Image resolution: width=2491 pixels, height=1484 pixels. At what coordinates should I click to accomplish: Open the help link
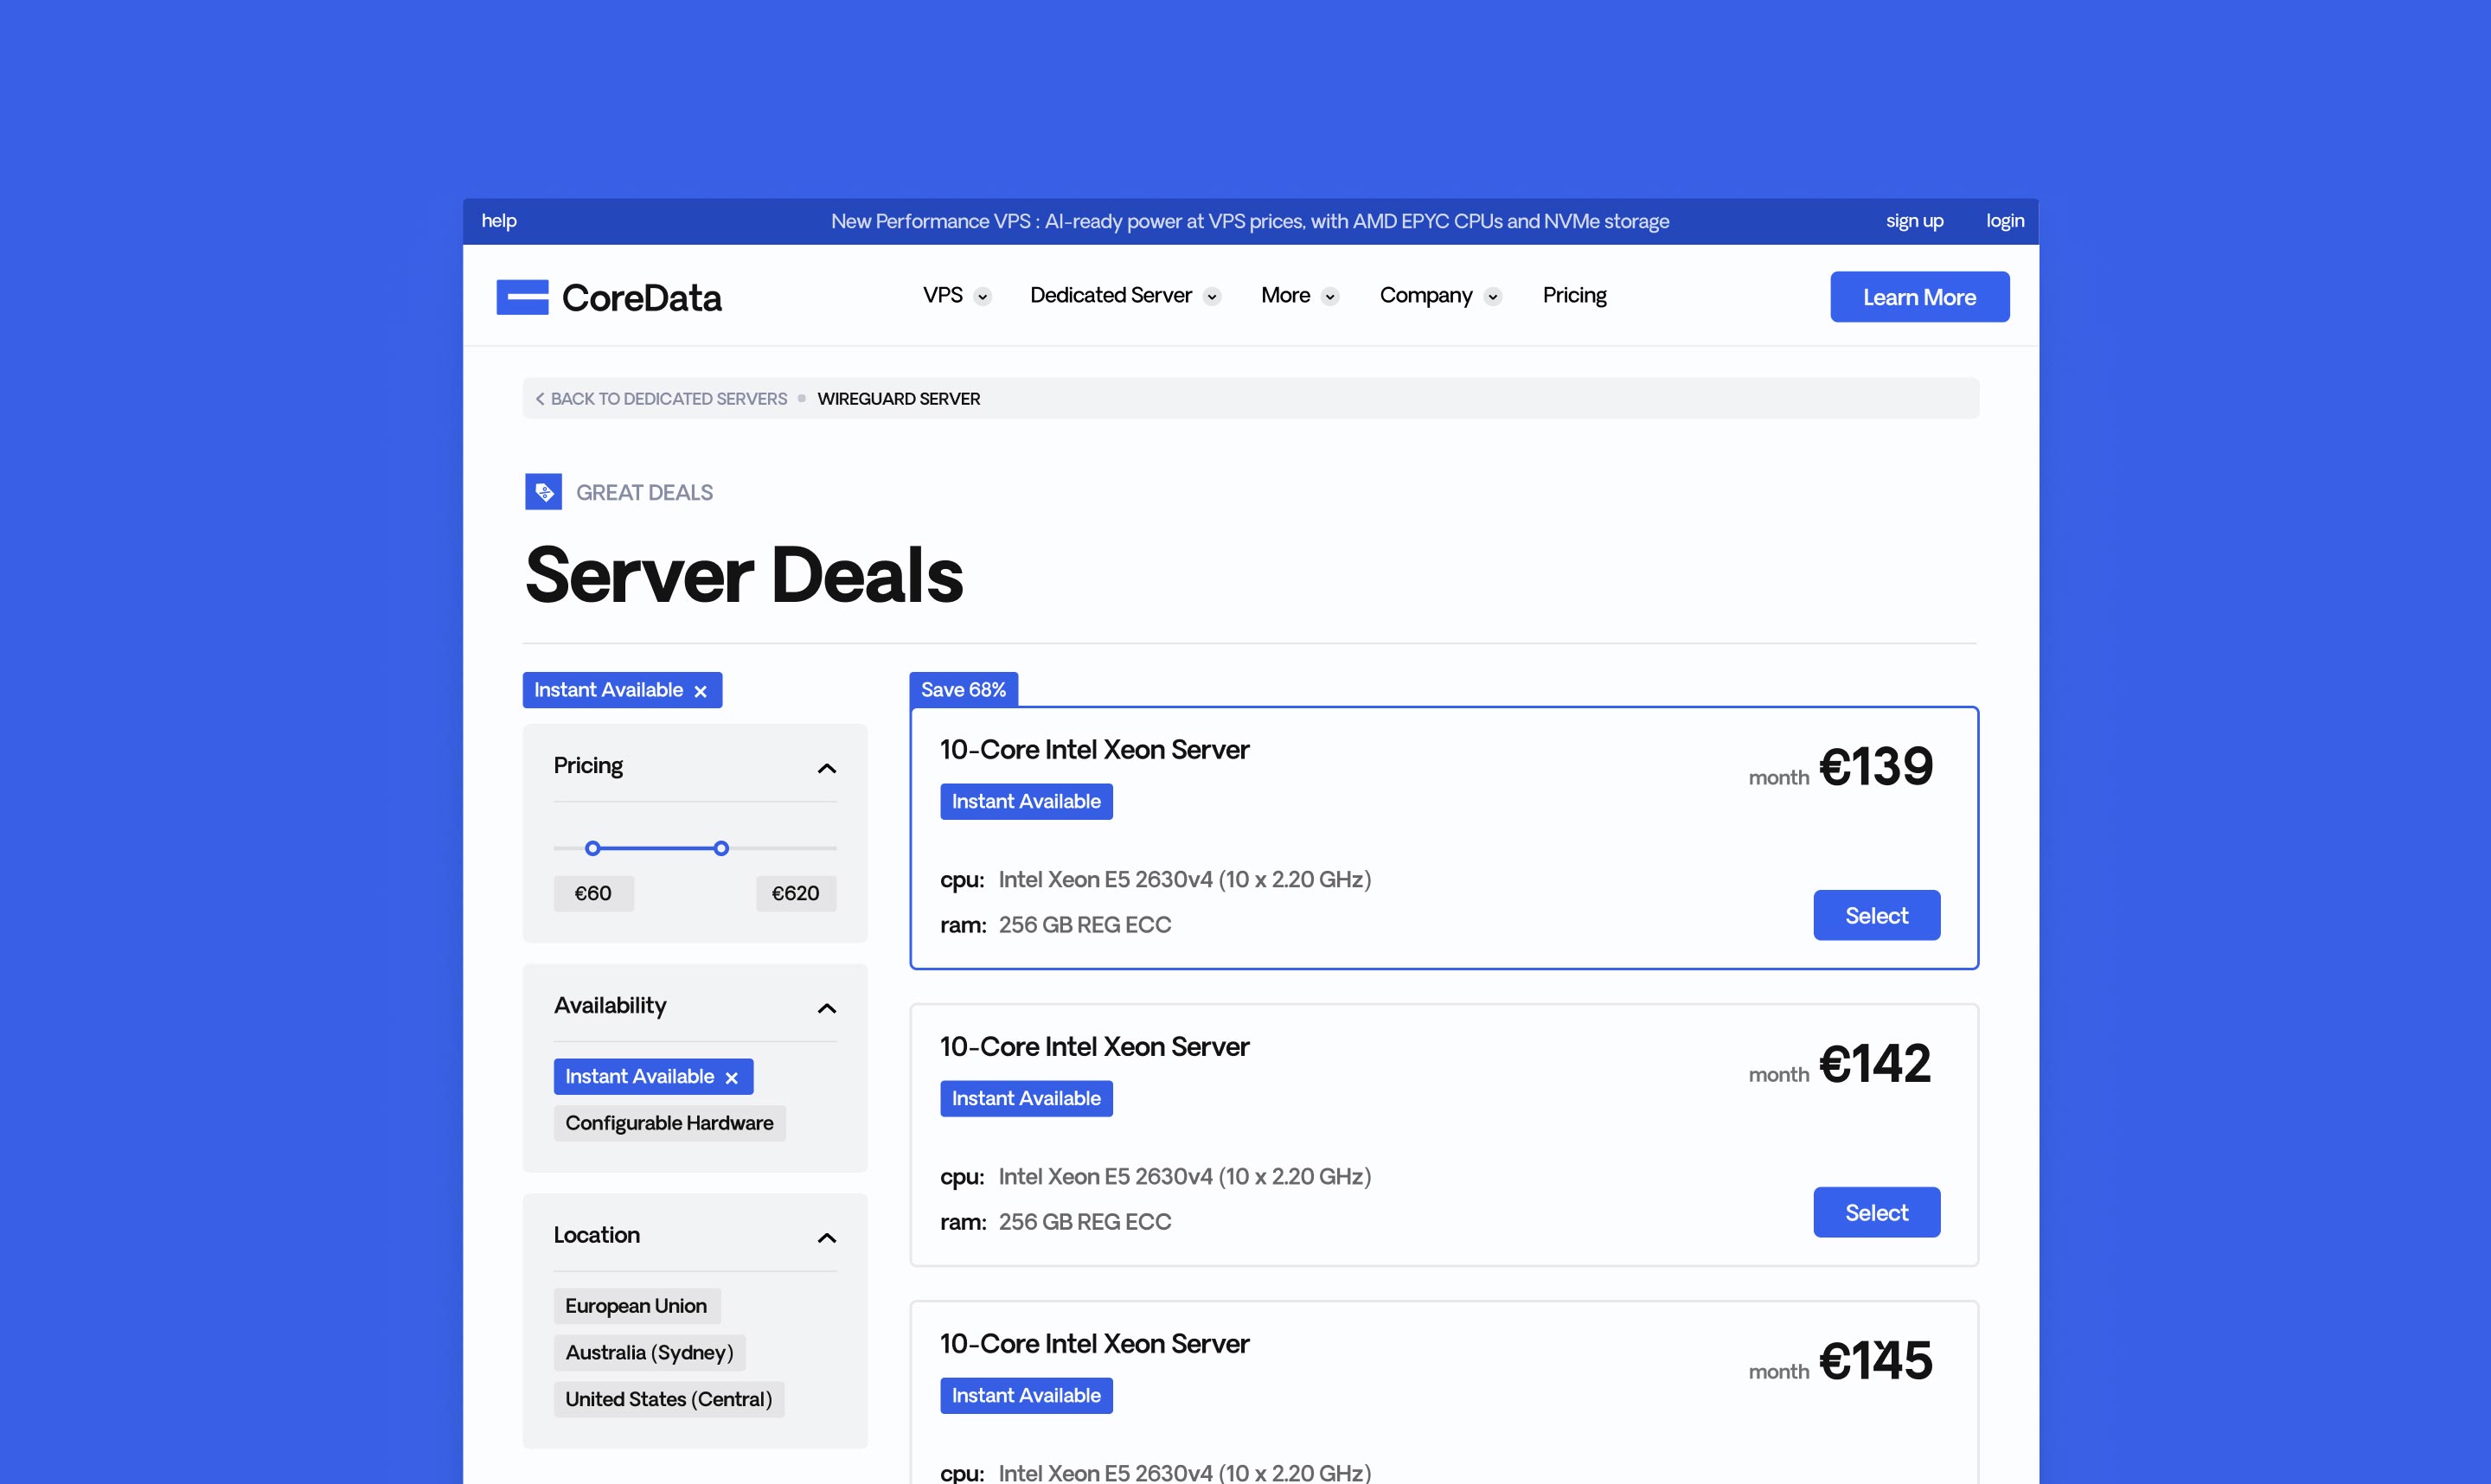(x=499, y=221)
